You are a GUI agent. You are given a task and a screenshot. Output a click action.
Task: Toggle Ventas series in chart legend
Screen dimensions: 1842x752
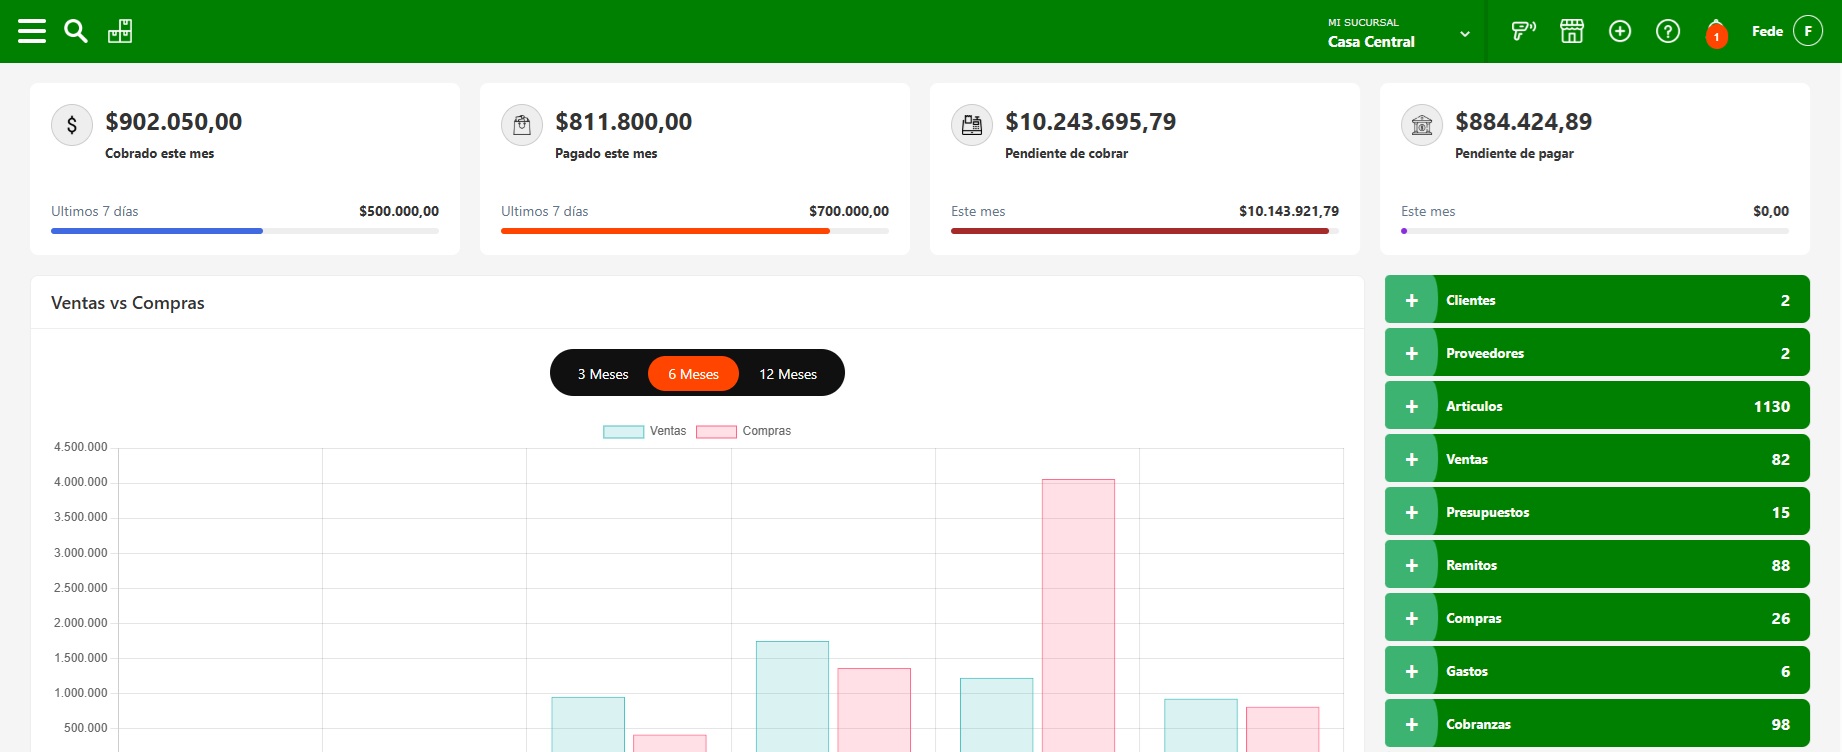[x=645, y=431]
